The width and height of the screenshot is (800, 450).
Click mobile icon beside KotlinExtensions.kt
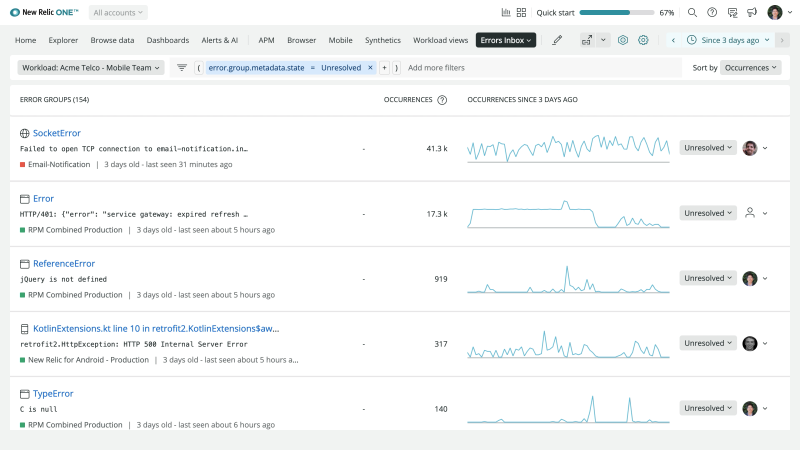24,329
